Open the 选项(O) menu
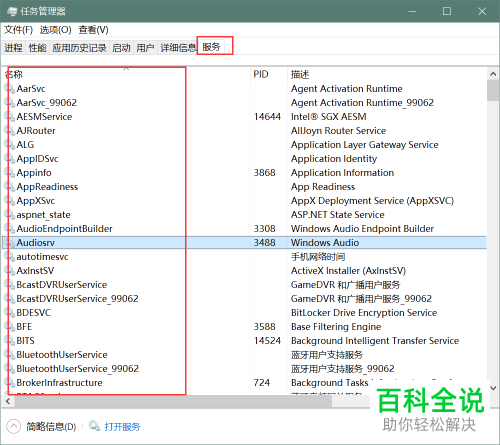 point(56,30)
